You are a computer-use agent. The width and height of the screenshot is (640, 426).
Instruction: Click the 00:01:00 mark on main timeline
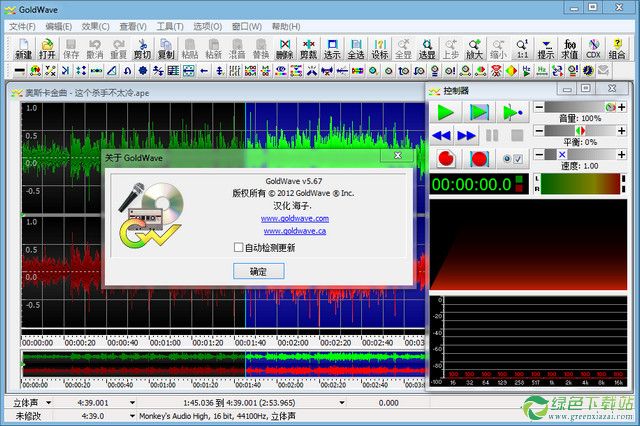[x=165, y=343]
